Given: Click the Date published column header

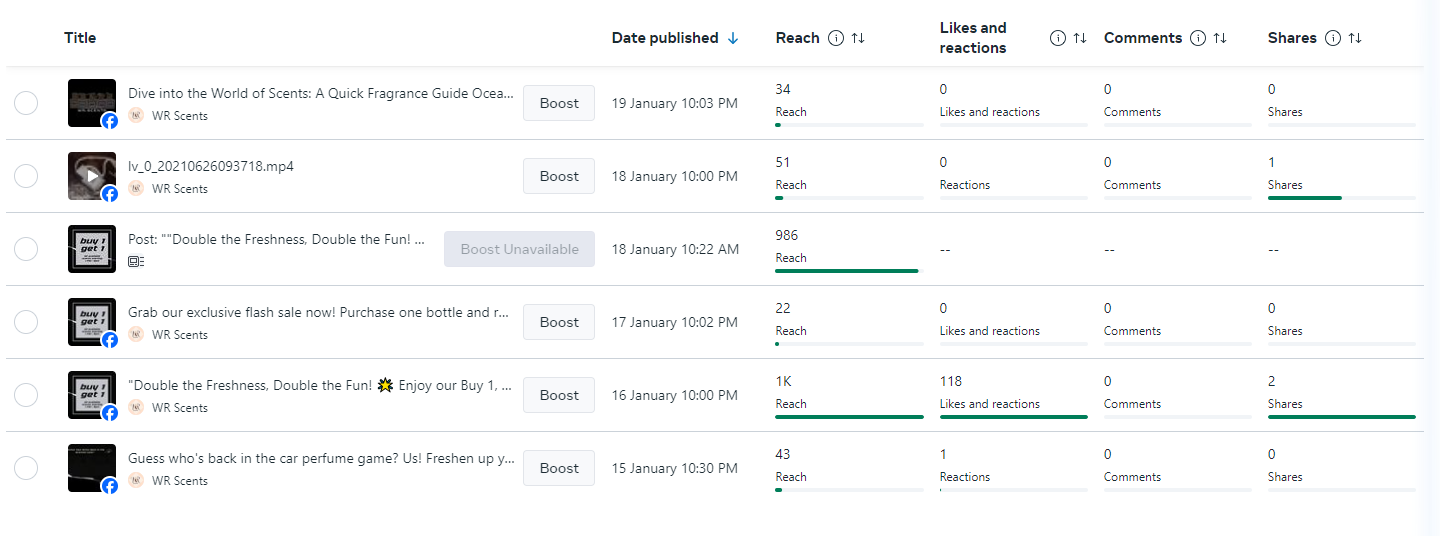Looking at the screenshot, I should 665,38.
